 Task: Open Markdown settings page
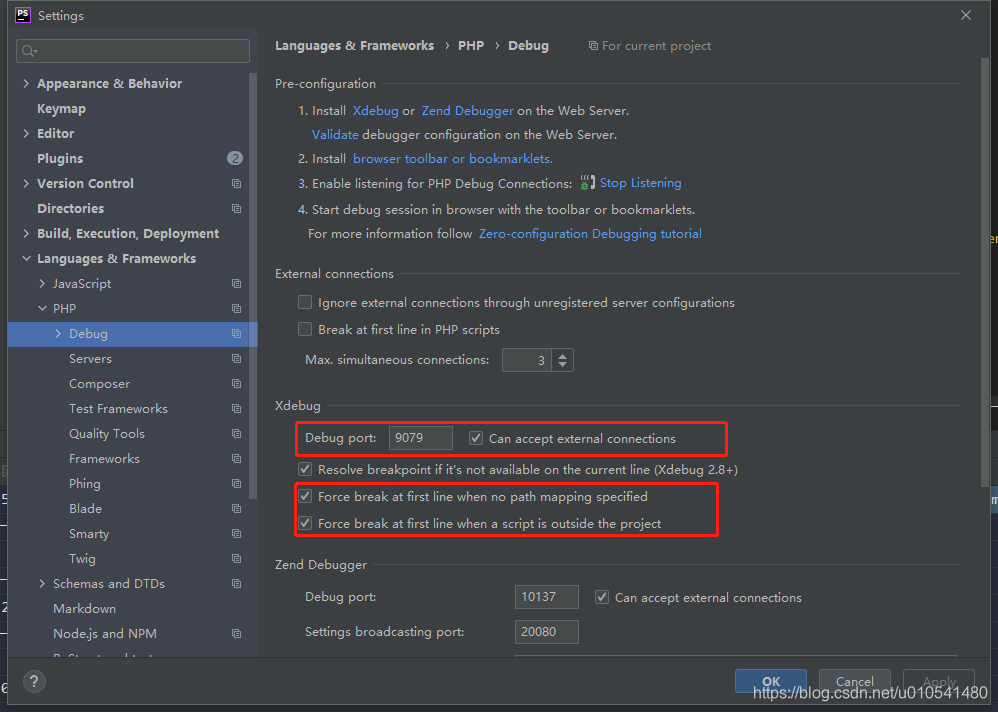pyautogui.click(x=85, y=609)
